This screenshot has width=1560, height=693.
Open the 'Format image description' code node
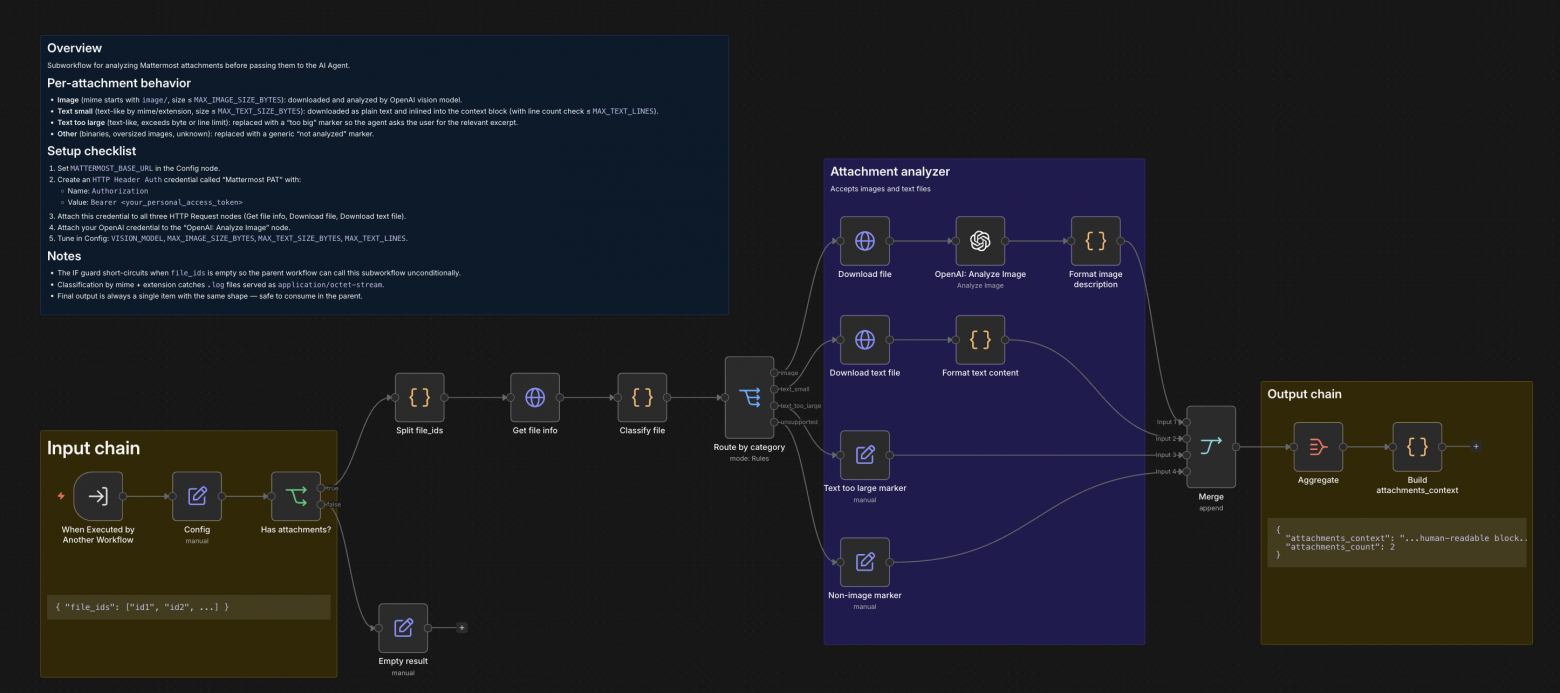(1095, 241)
